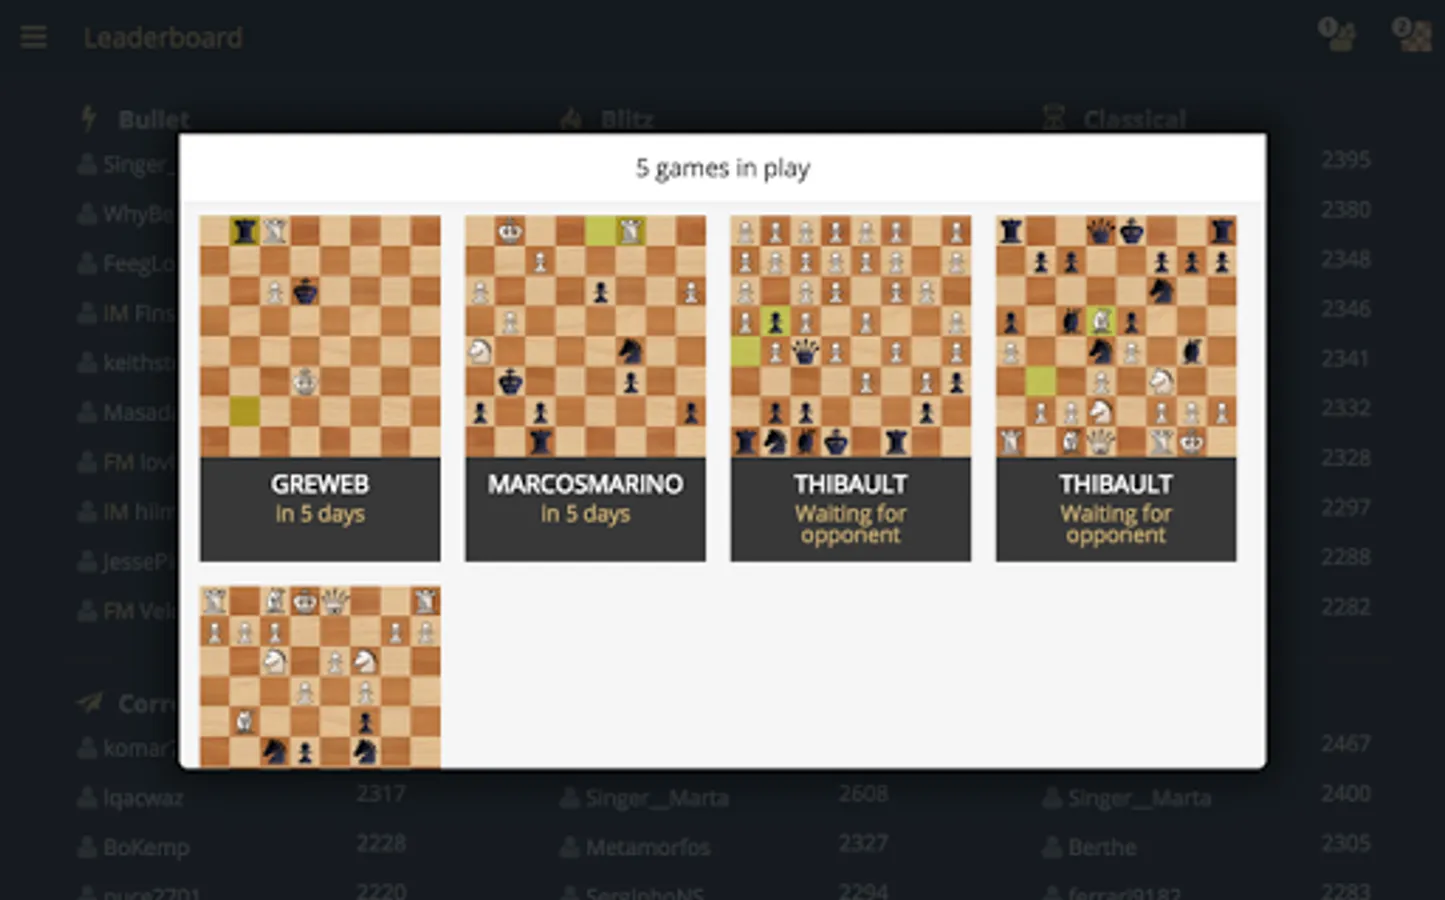1445x900 pixels.
Task: Select the MARCOSMARINO opponent label
Action: pyautogui.click(x=585, y=484)
